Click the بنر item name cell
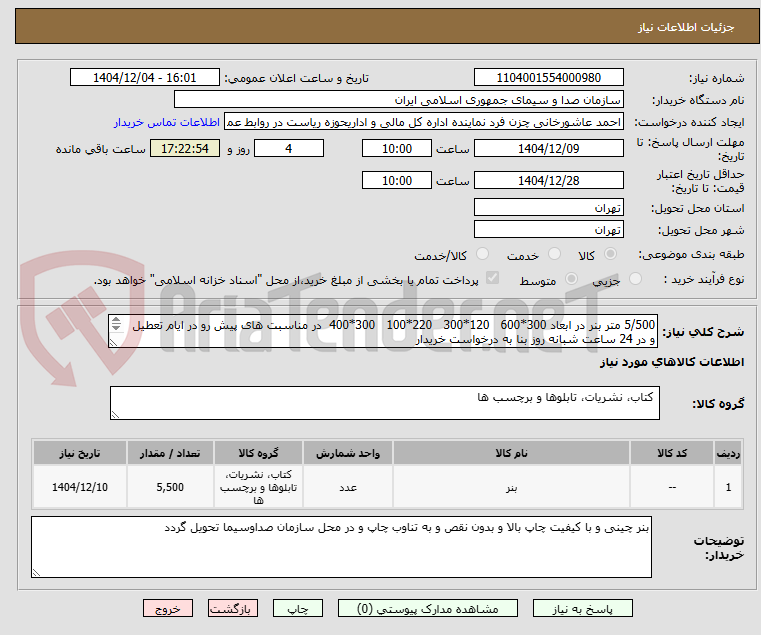This screenshot has height=635, width=761. [511, 487]
